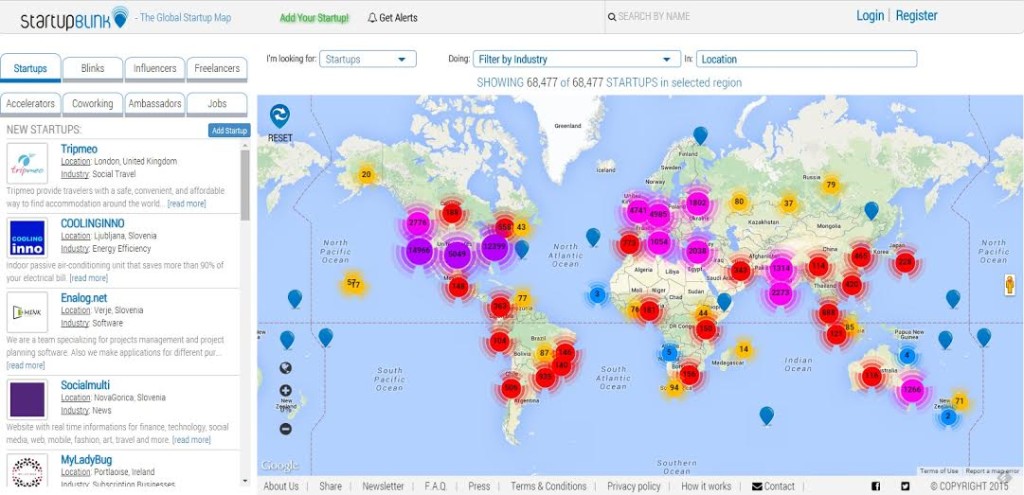Open the 1266 cluster in Australia
The width and height of the screenshot is (1024, 495).
pyautogui.click(x=912, y=391)
